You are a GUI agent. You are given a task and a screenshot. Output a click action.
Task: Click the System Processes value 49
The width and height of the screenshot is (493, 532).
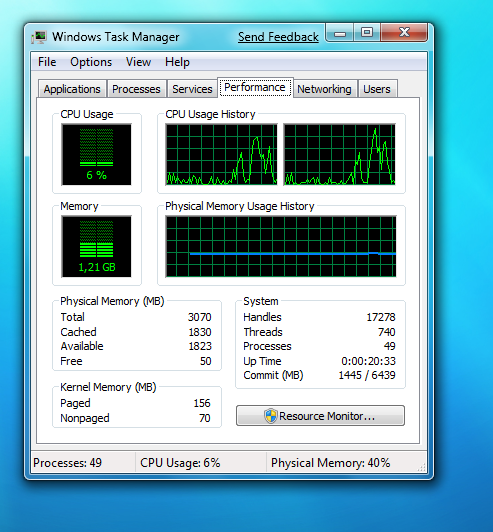coord(390,346)
